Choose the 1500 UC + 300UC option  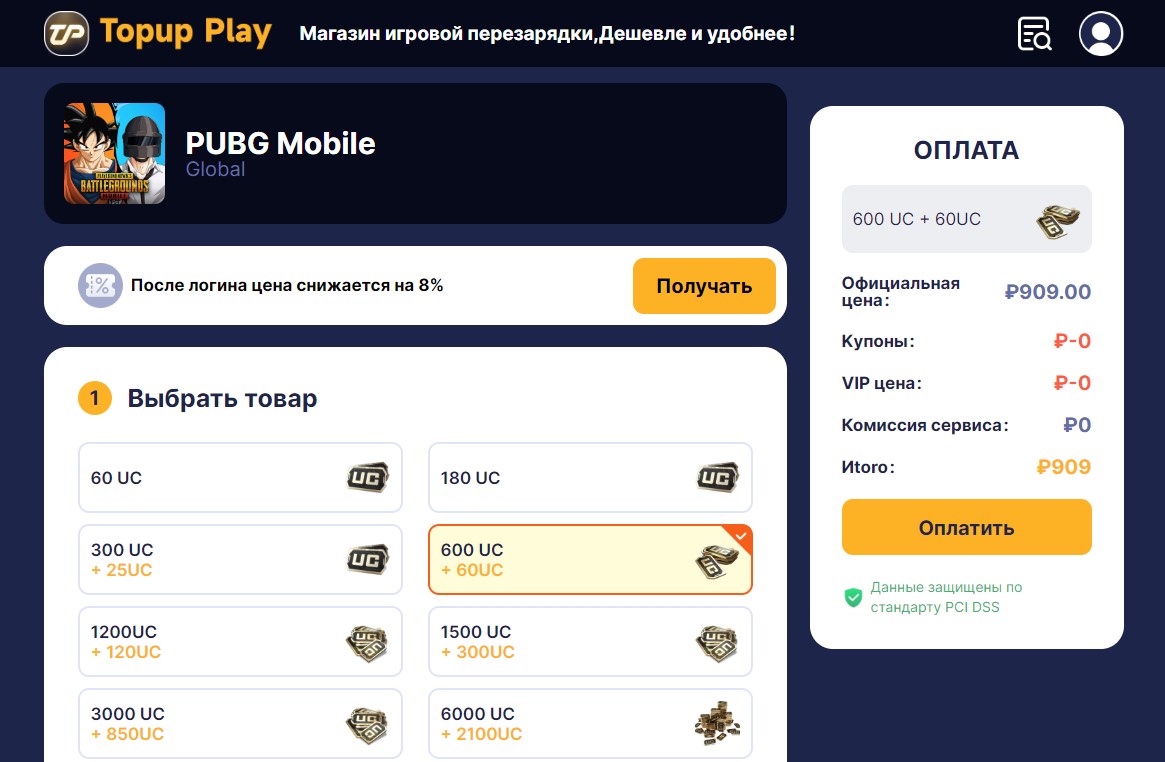pos(590,642)
